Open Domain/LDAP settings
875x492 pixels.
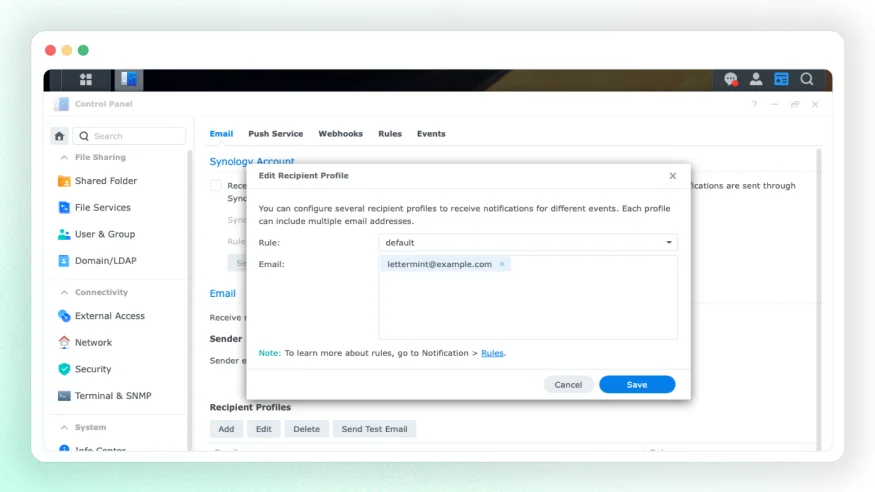pos(105,261)
